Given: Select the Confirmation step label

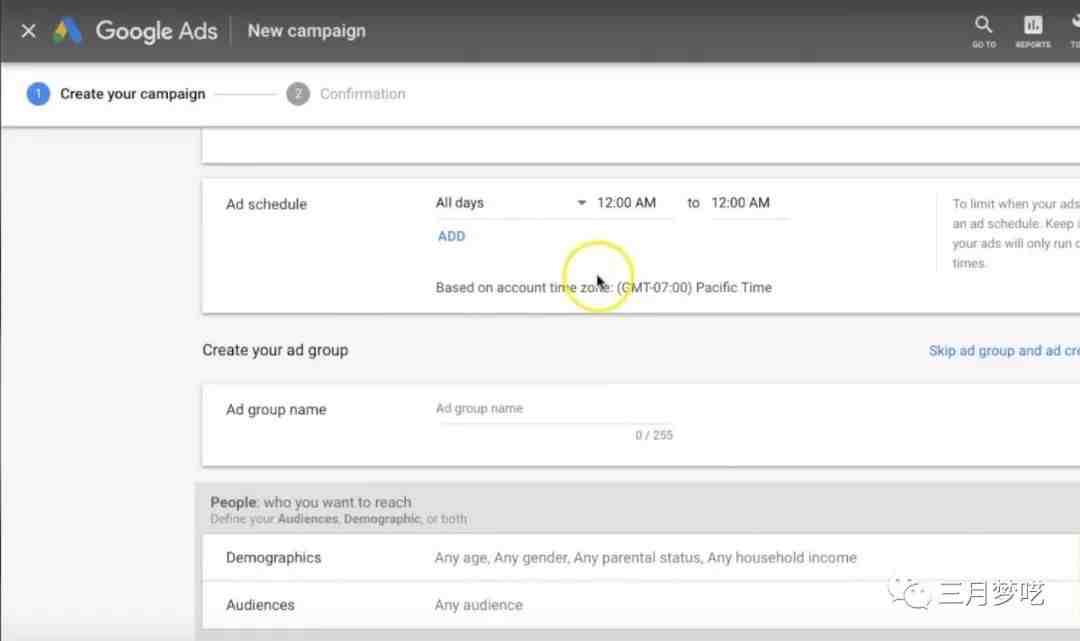Looking at the screenshot, I should tap(362, 94).
